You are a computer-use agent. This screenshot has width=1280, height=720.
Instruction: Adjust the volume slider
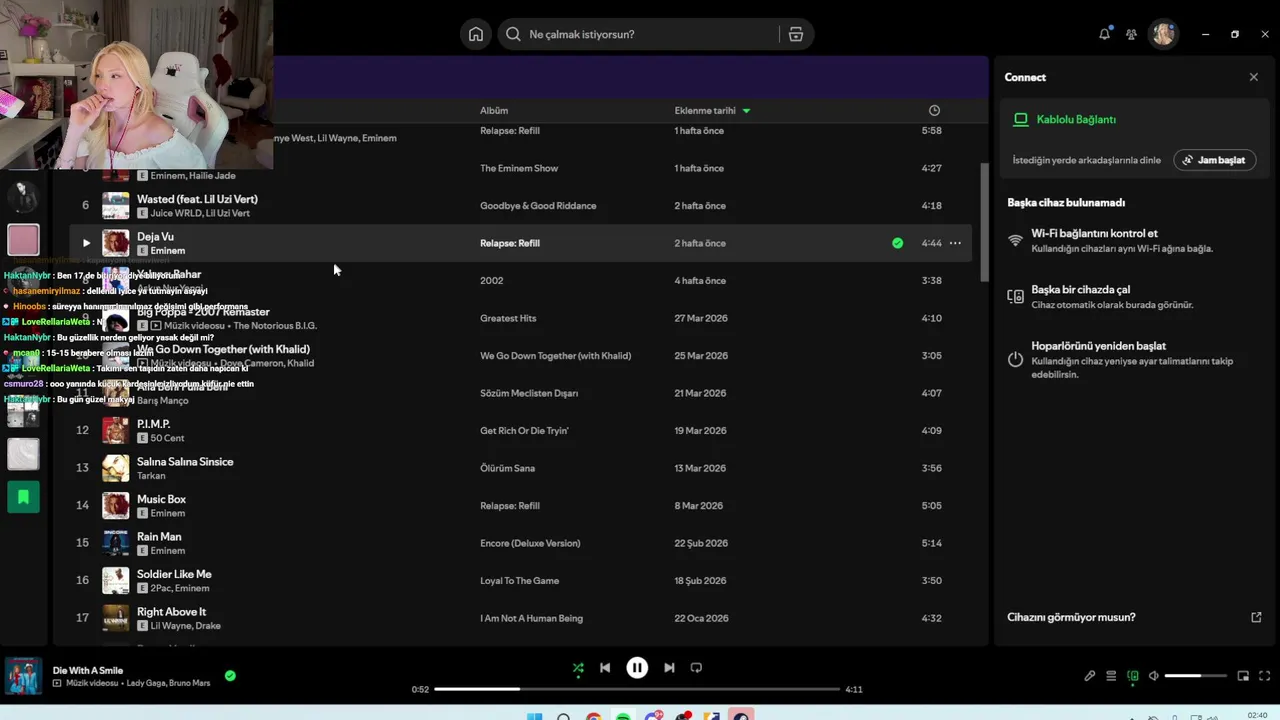pyautogui.click(x=1195, y=676)
